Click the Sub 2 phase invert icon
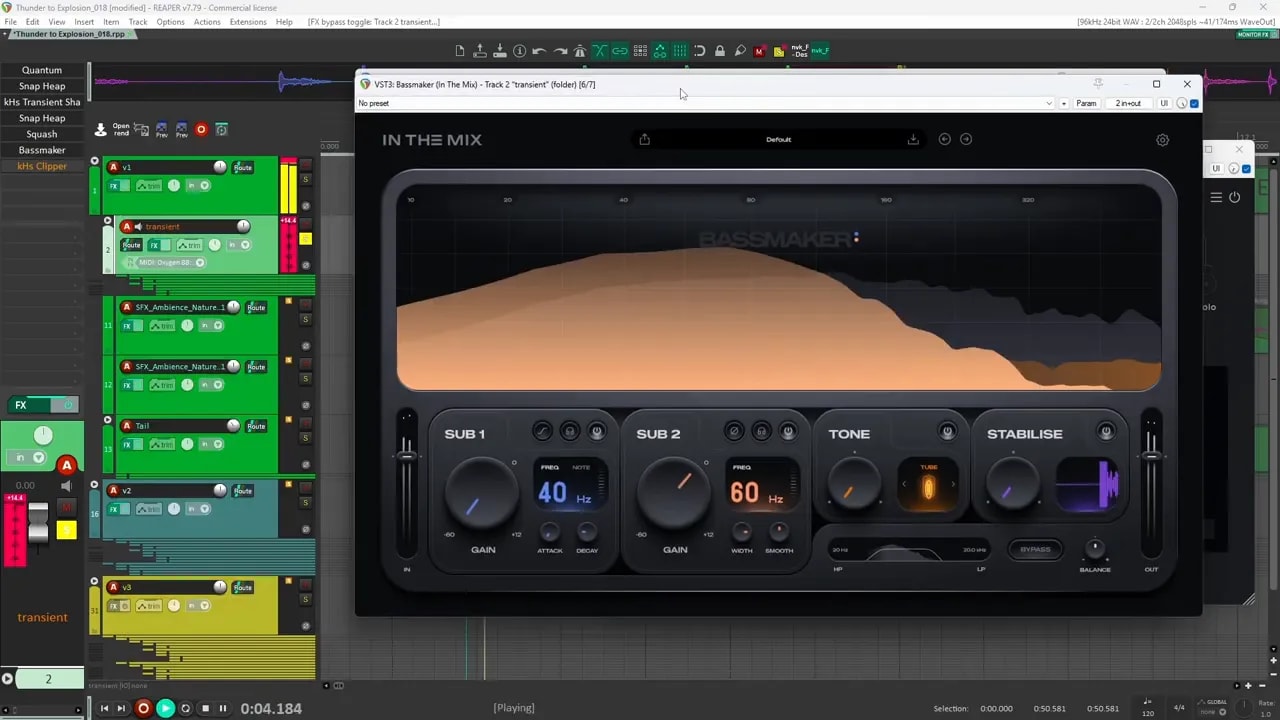 (733, 431)
